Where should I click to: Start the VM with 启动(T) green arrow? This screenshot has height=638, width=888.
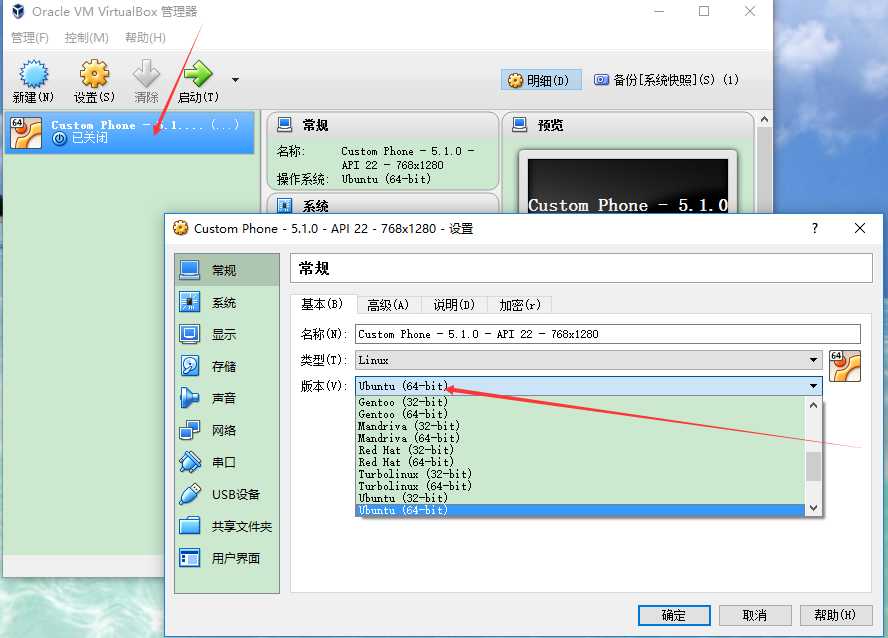198,74
